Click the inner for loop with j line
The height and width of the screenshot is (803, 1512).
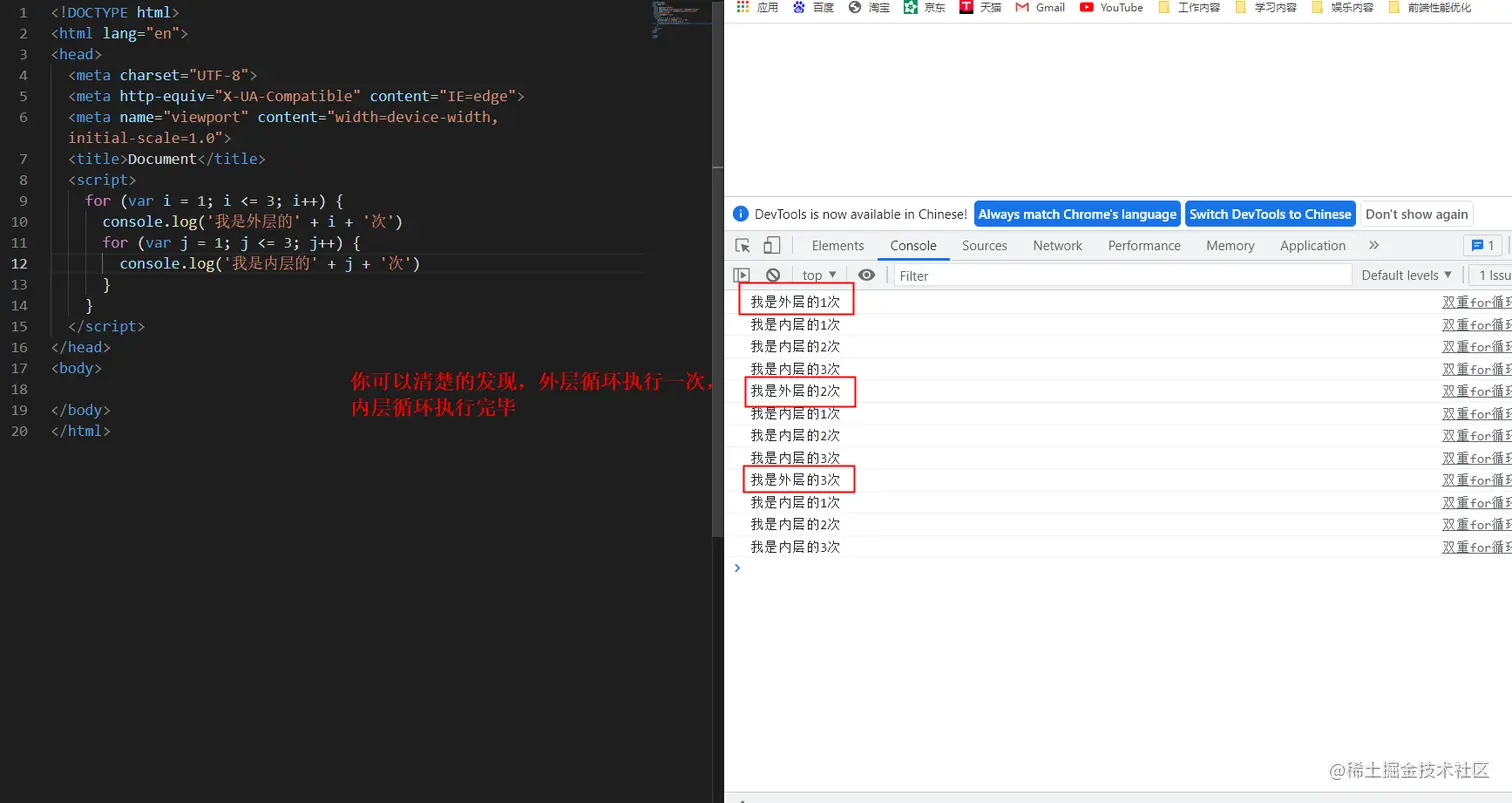pos(231,243)
